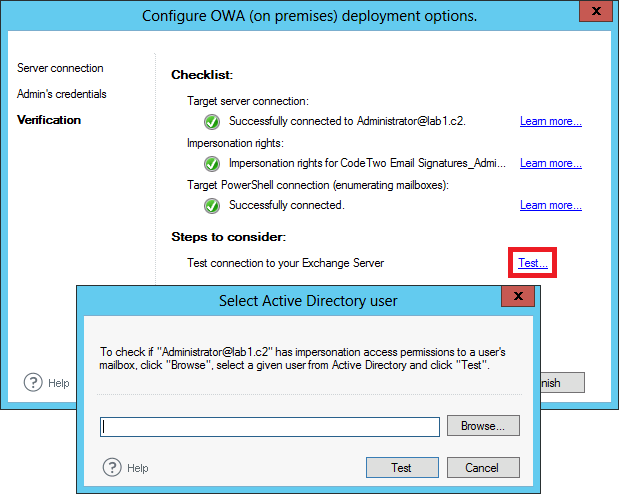Cancel the Select Active Directory user dialog
The height and width of the screenshot is (494, 619).
[483, 468]
